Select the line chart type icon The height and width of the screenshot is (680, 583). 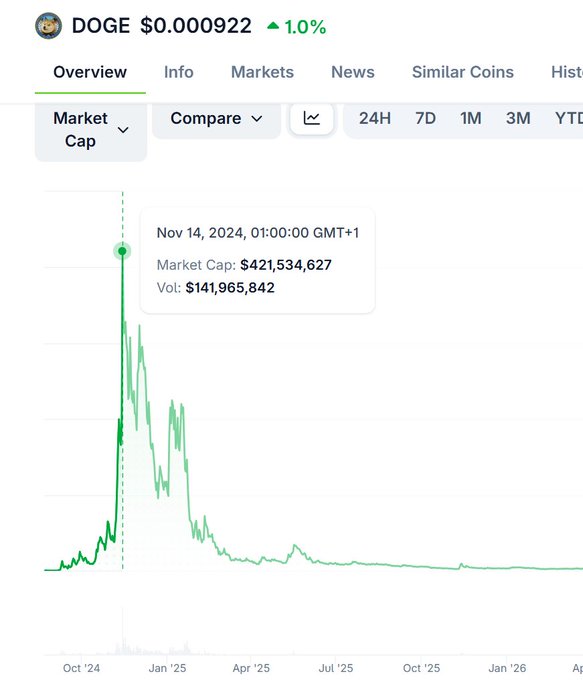(x=311, y=118)
